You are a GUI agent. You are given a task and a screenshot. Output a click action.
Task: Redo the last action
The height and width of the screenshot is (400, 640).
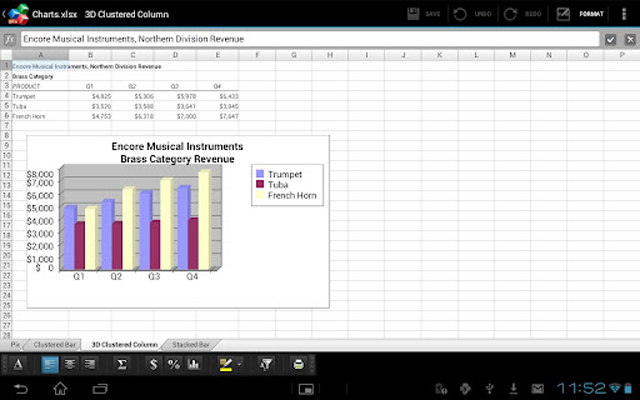tap(522, 14)
